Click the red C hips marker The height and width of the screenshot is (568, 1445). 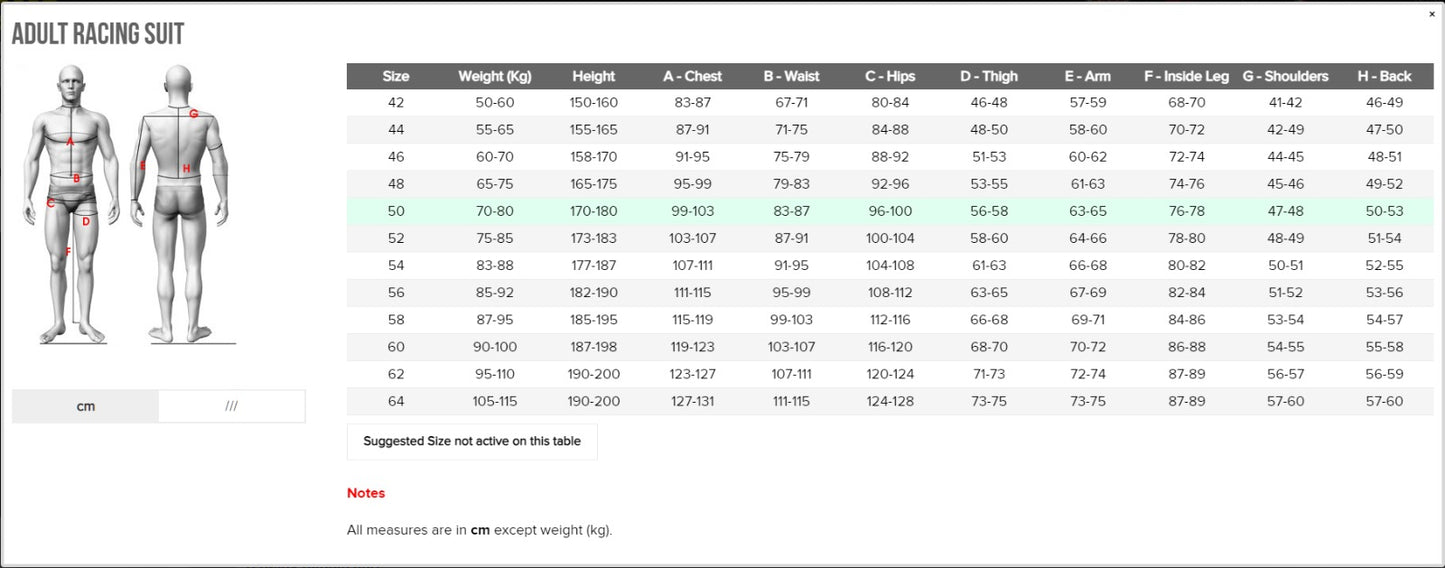pyautogui.click(x=50, y=203)
